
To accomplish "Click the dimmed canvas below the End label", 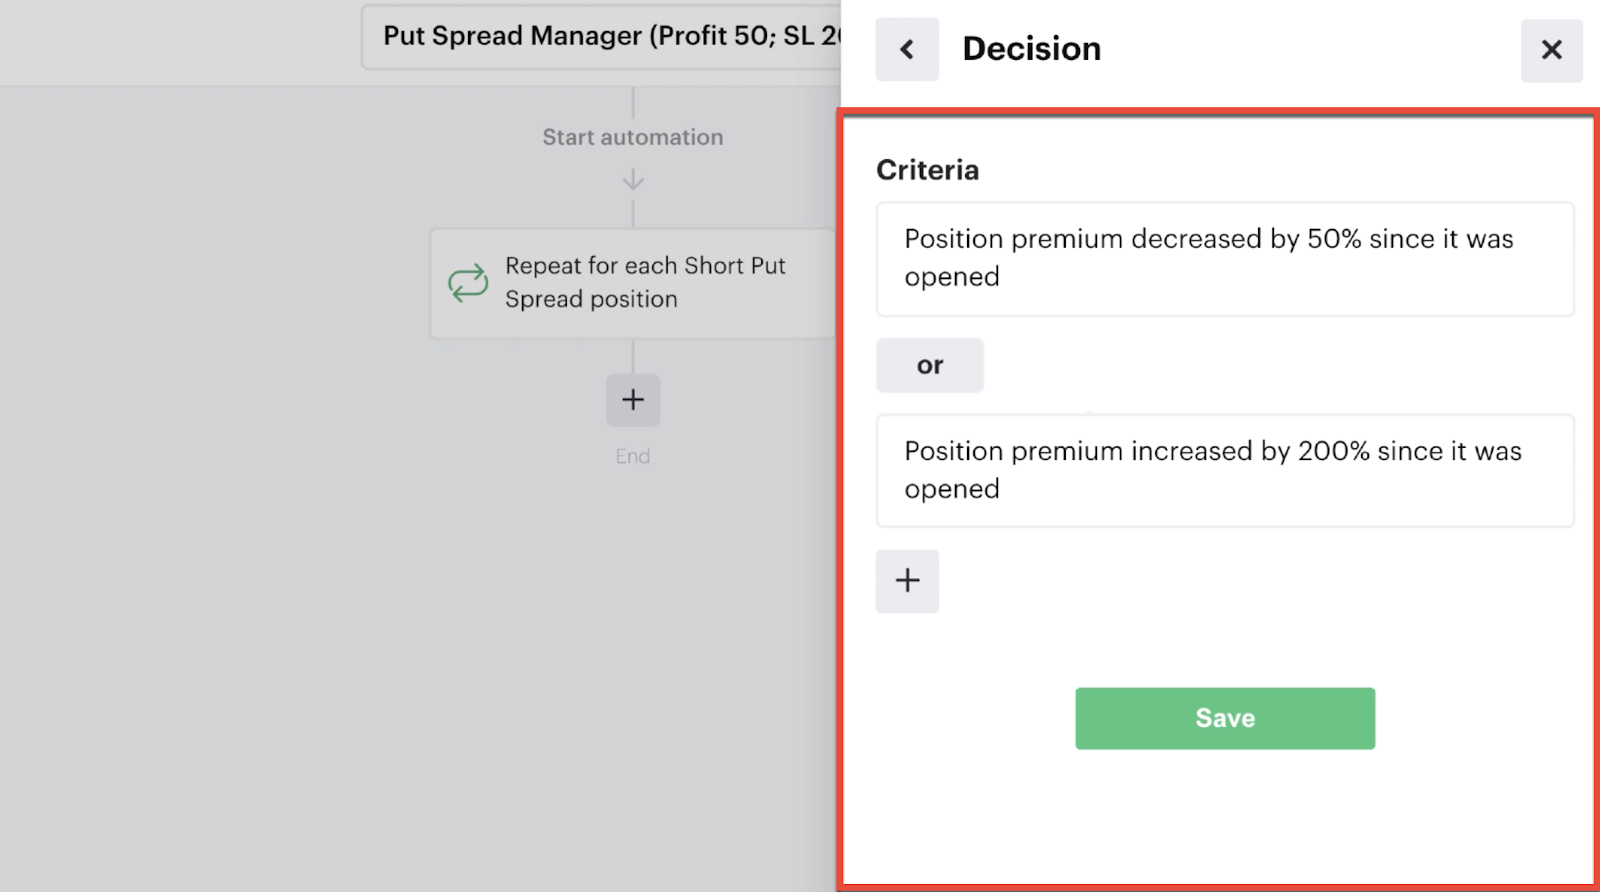I will [633, 650].
